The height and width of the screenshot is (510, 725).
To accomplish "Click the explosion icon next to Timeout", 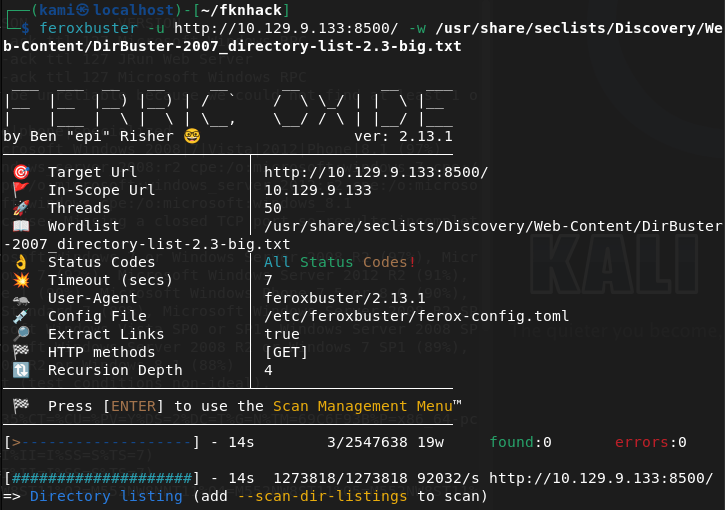I will pos(21,280).
